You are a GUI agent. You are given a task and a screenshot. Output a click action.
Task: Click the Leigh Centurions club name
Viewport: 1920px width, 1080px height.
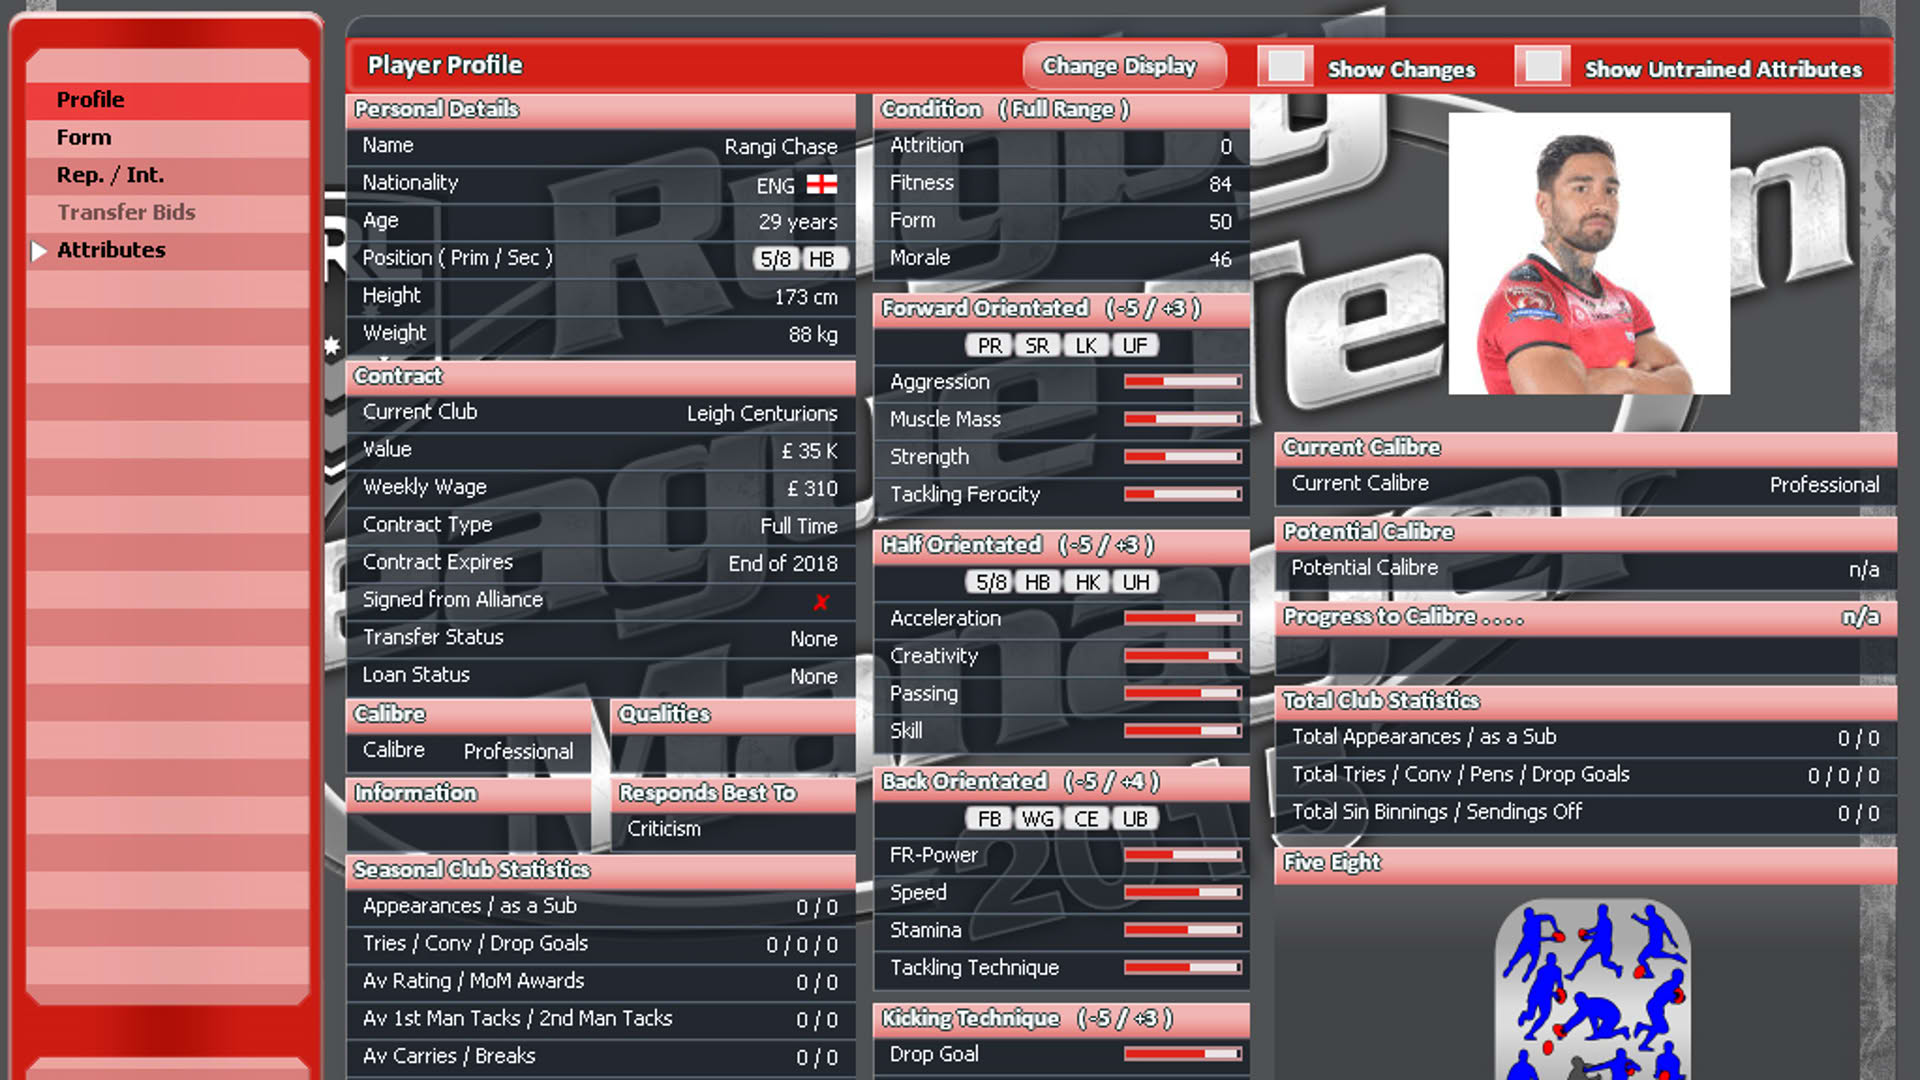pyautogui.click(x=762, y=414)
